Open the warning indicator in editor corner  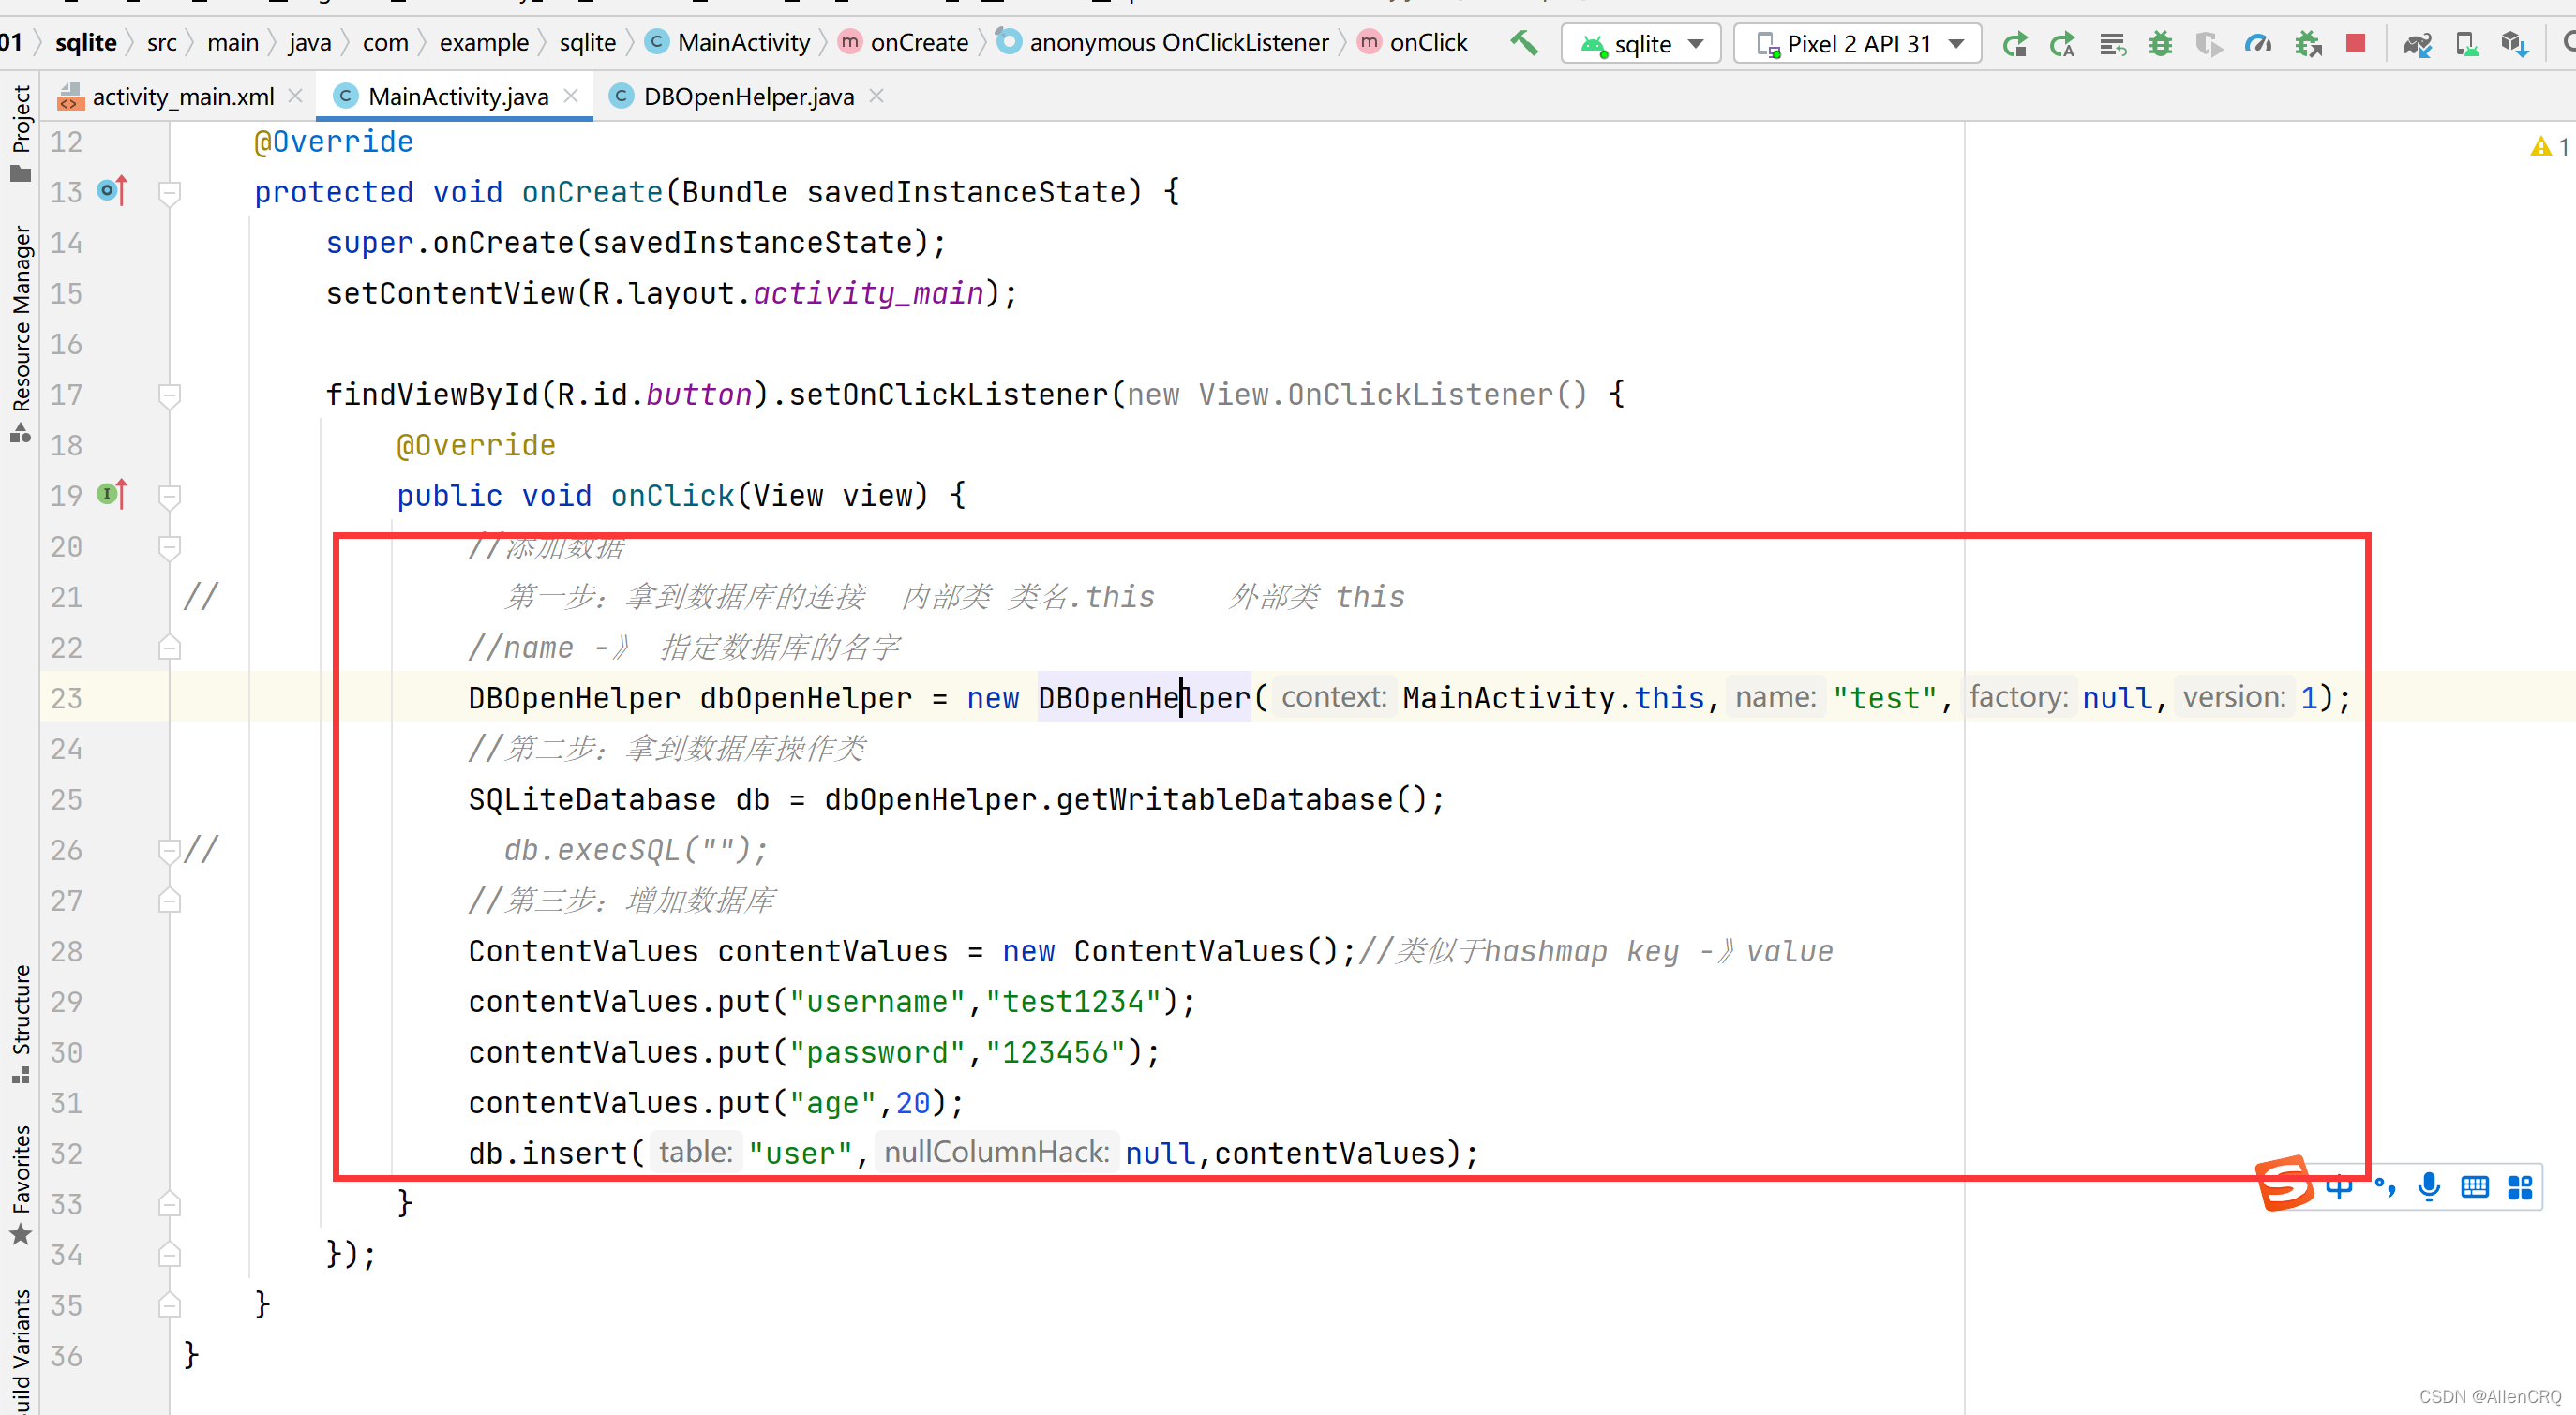pos(2549,147)
